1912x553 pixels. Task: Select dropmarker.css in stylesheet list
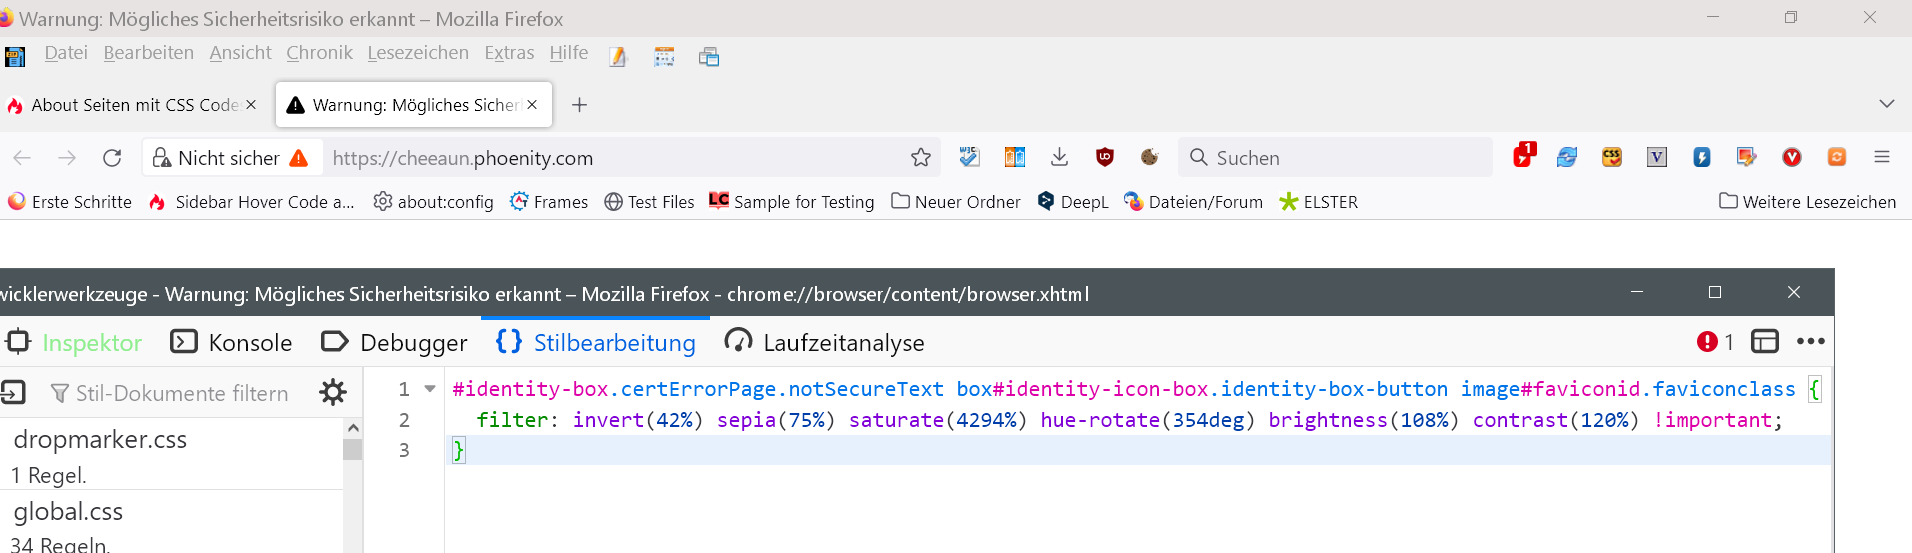(100, 440)
